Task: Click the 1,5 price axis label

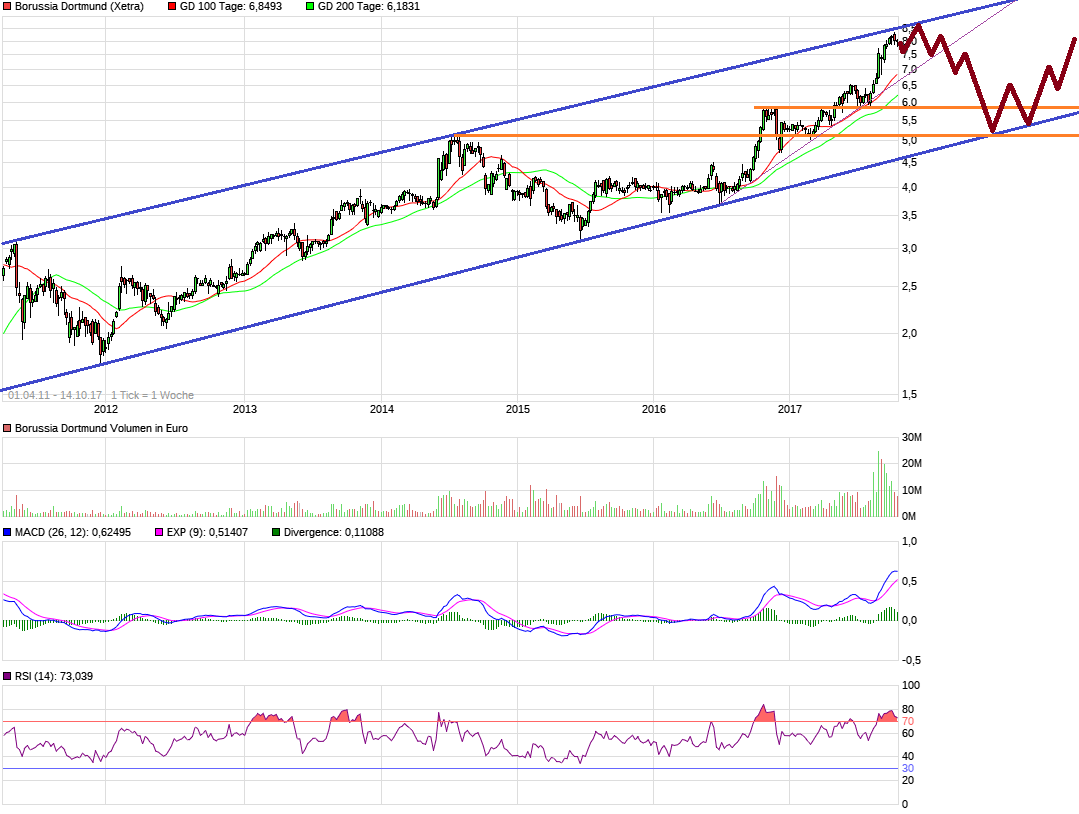Action: 909,394
